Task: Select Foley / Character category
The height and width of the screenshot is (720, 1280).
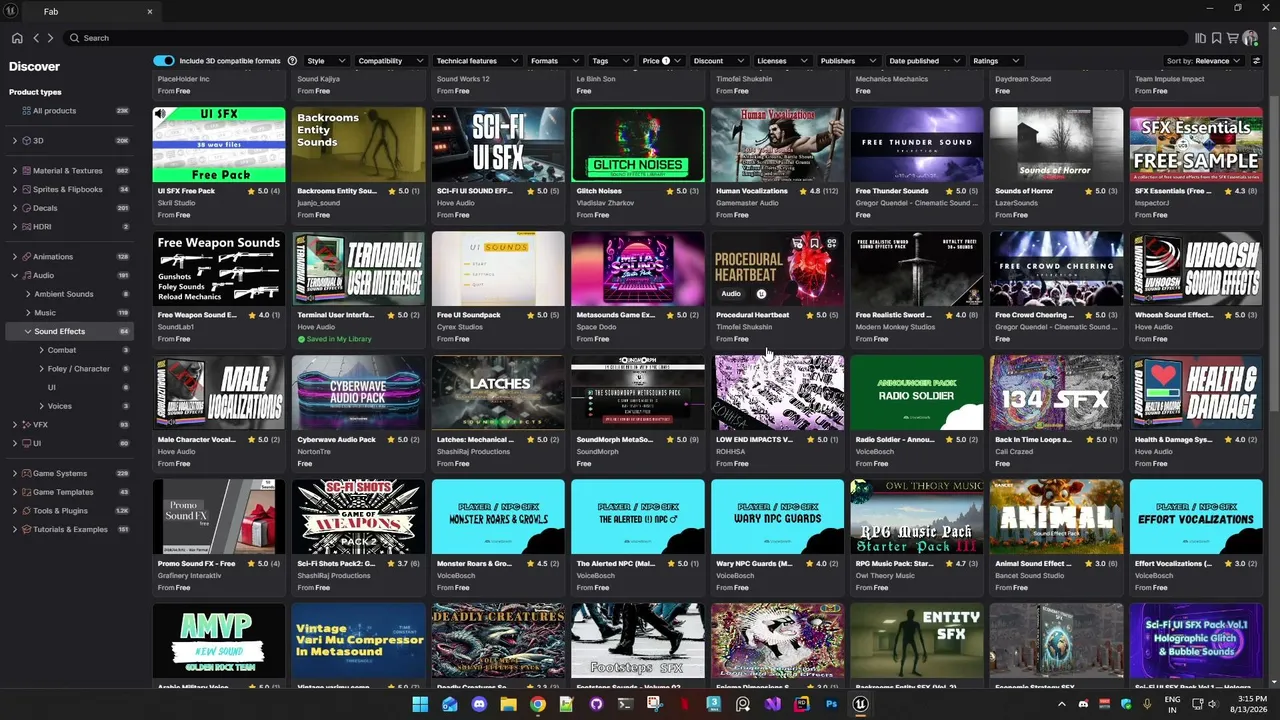Action: click(x=79, y=369)
